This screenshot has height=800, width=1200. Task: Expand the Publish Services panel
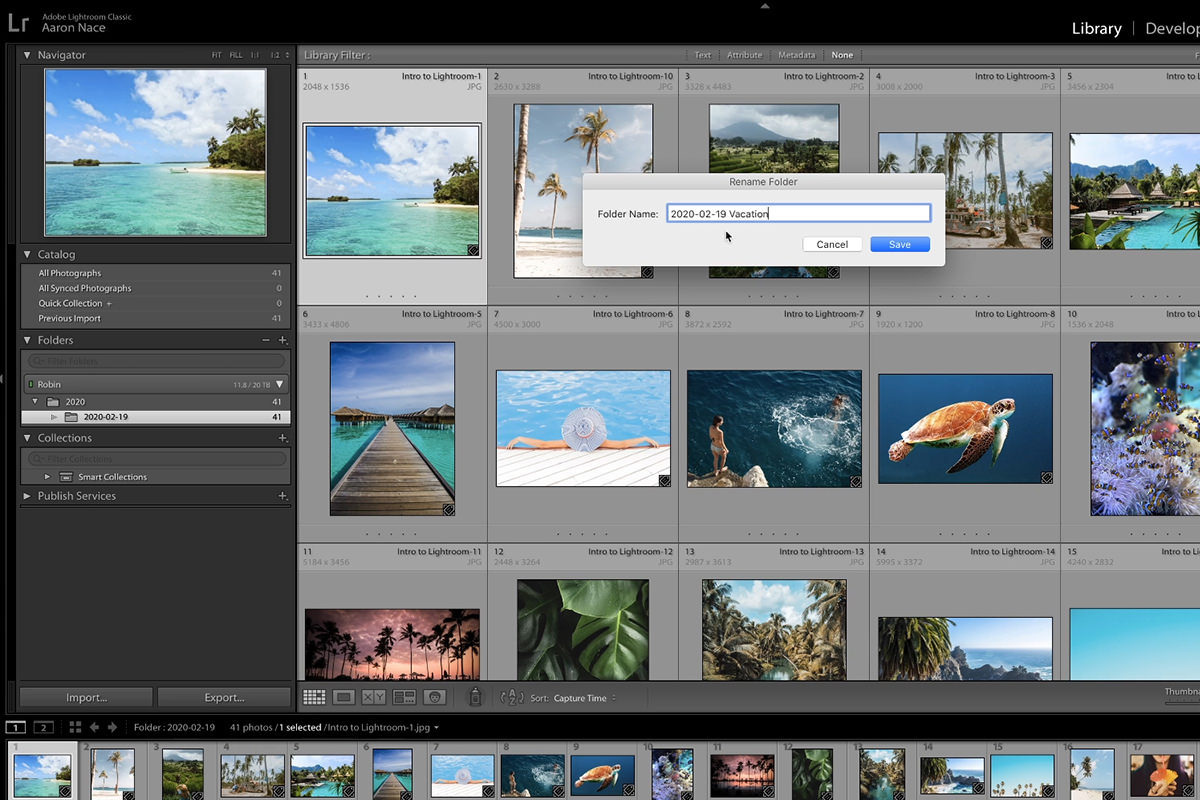(x=27, y=496)
